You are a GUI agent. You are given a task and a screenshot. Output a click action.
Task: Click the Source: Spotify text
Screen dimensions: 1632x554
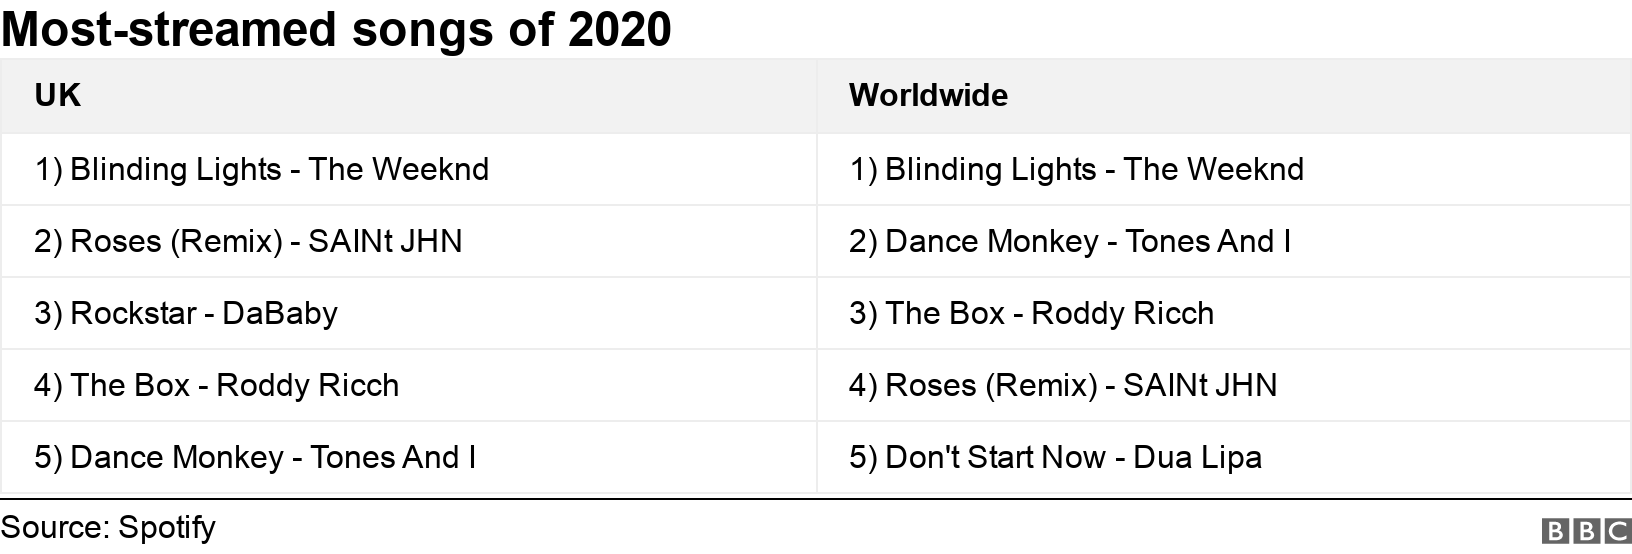(108, 527)
